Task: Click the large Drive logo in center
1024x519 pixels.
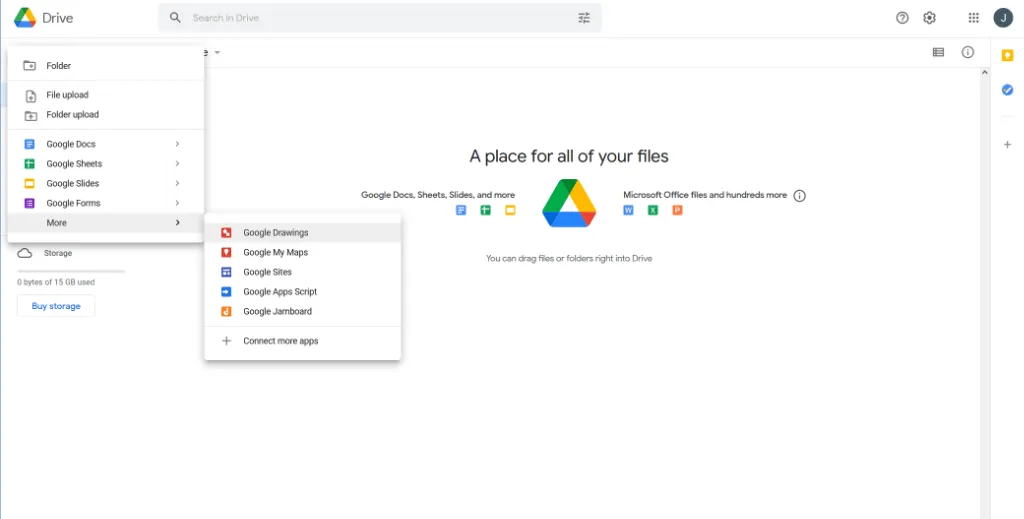Action: 569,203
